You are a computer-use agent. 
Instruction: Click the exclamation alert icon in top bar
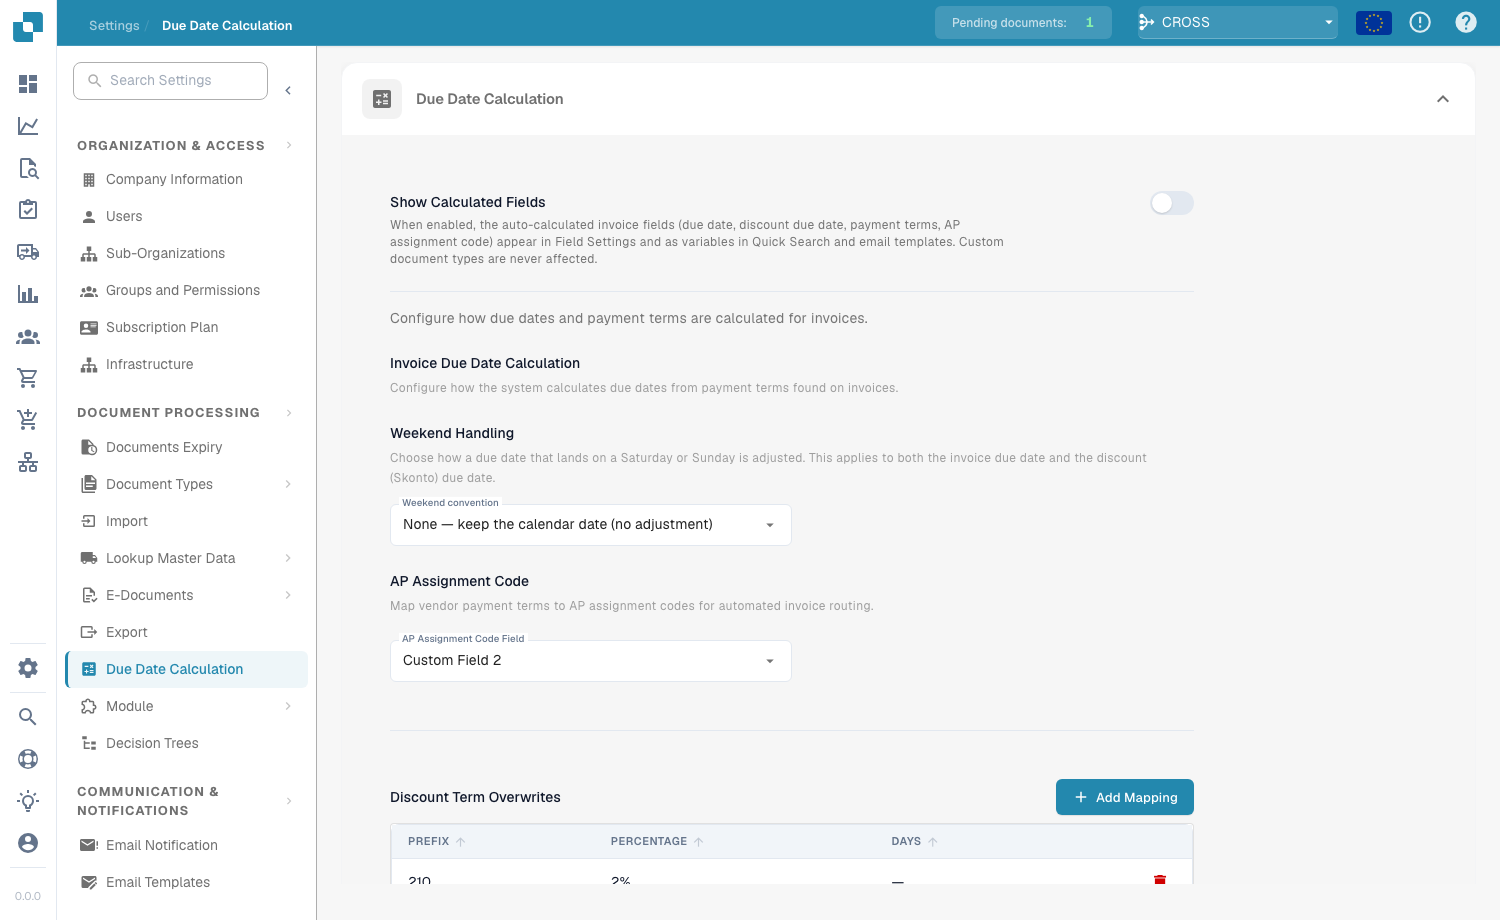click(1420, 22)
